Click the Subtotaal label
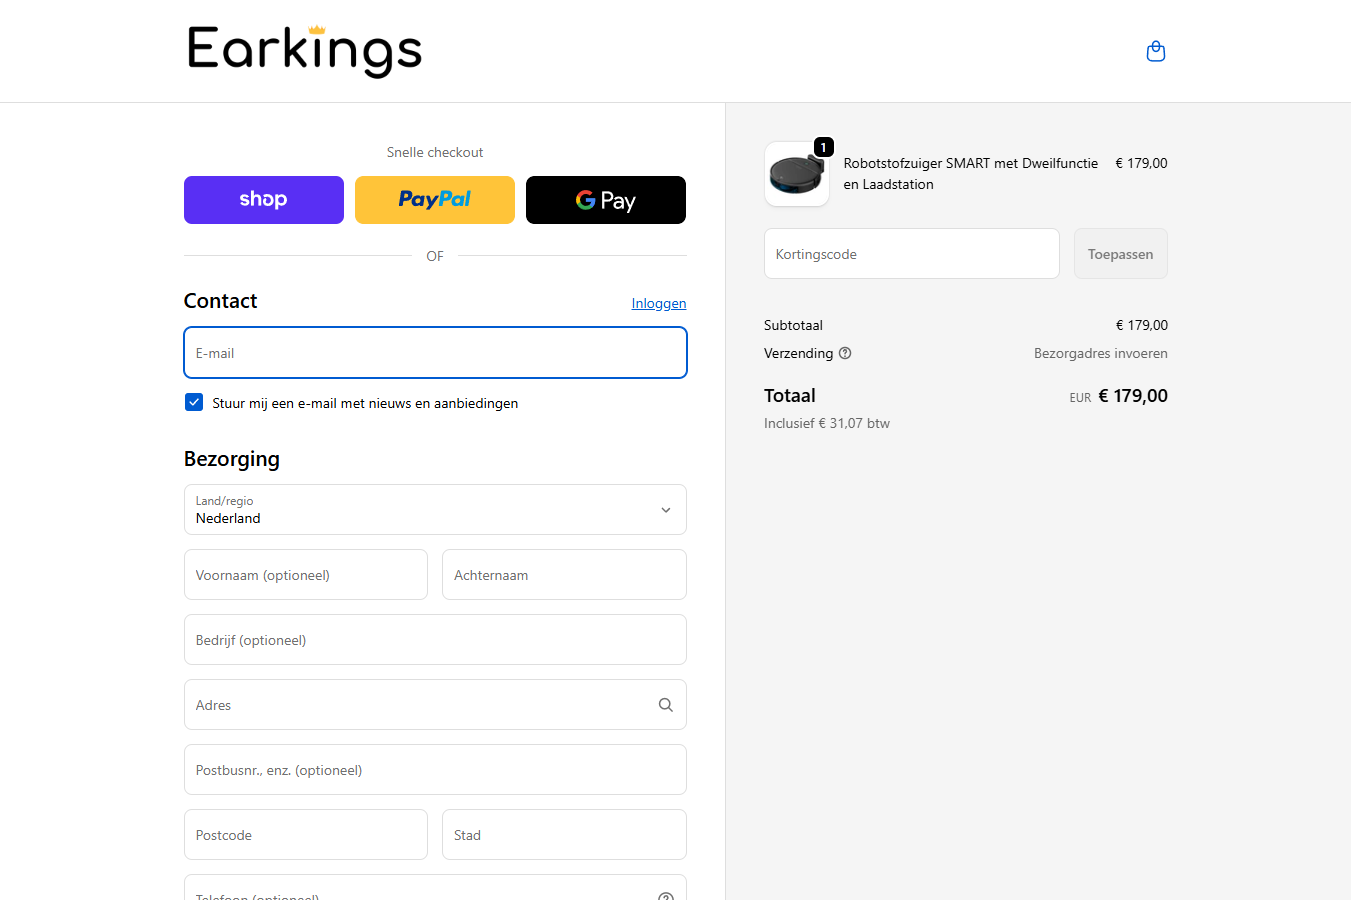Viewport: 1366px width, 900px height. [793, 325]
